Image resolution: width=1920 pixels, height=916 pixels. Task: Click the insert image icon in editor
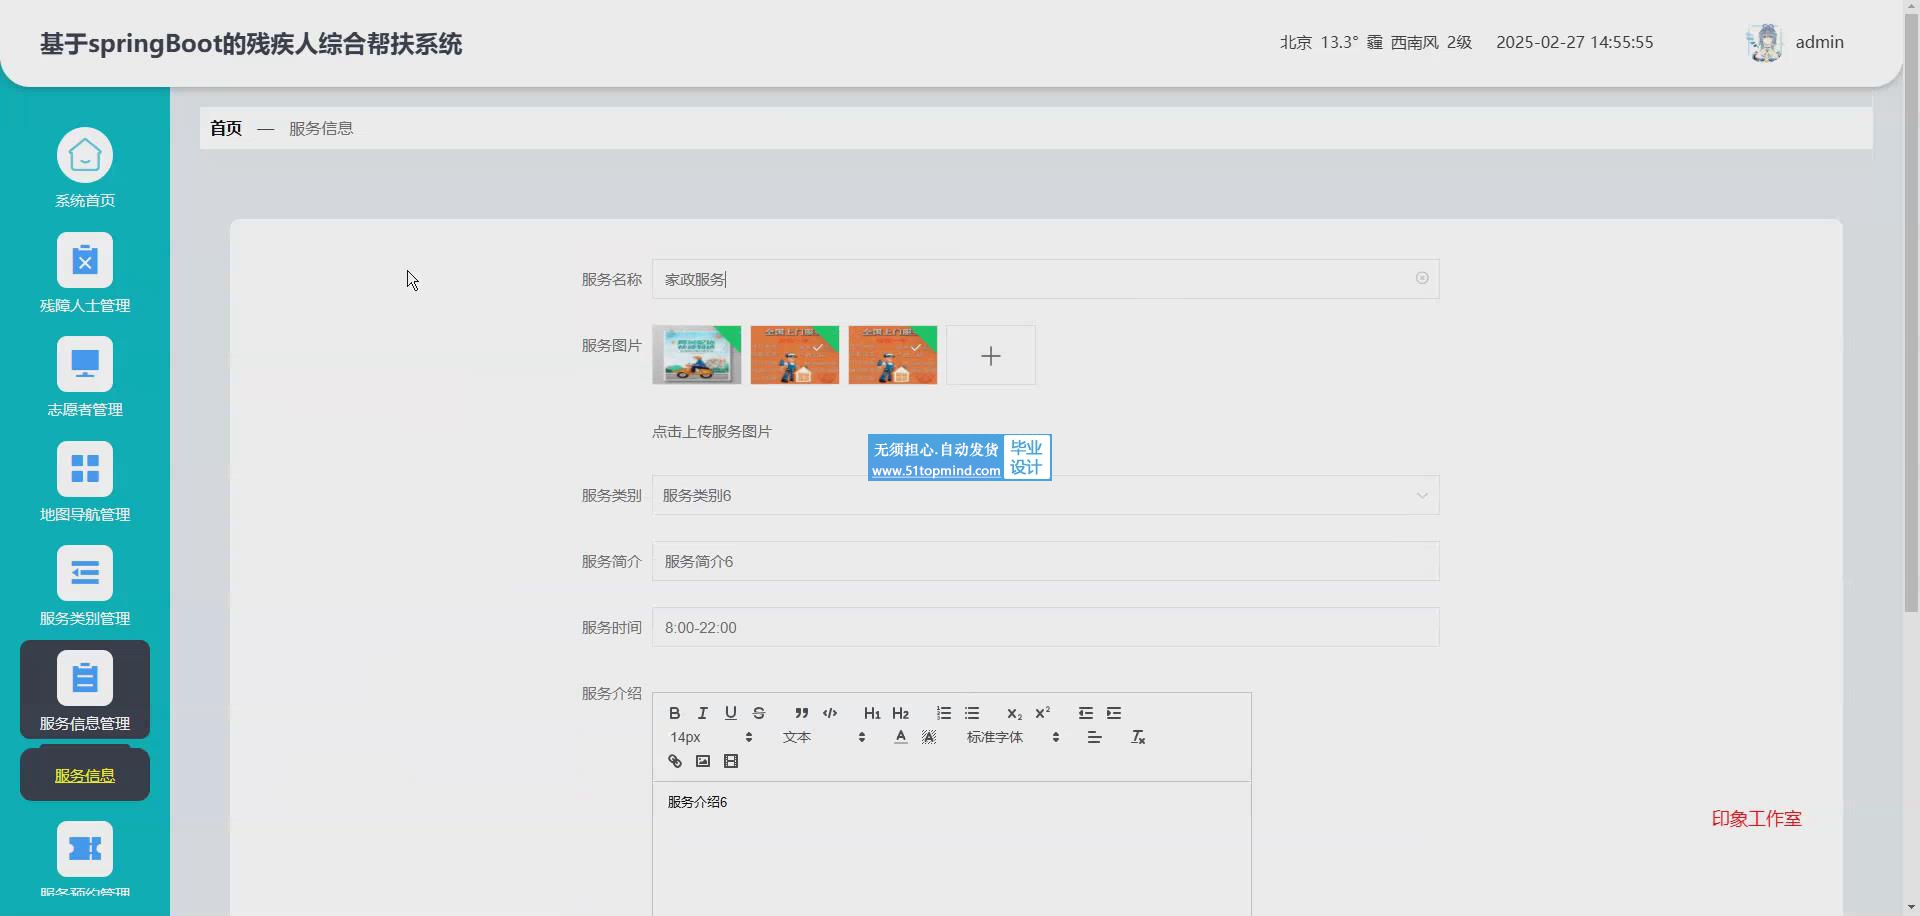point(702,761)
